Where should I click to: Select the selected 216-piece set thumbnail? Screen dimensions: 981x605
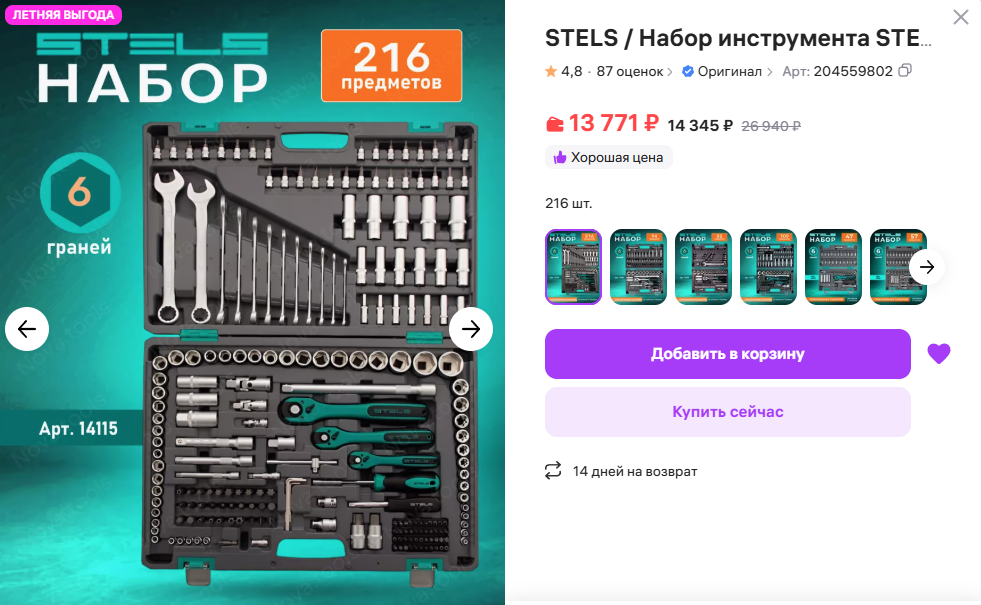[x=573, y=267]
